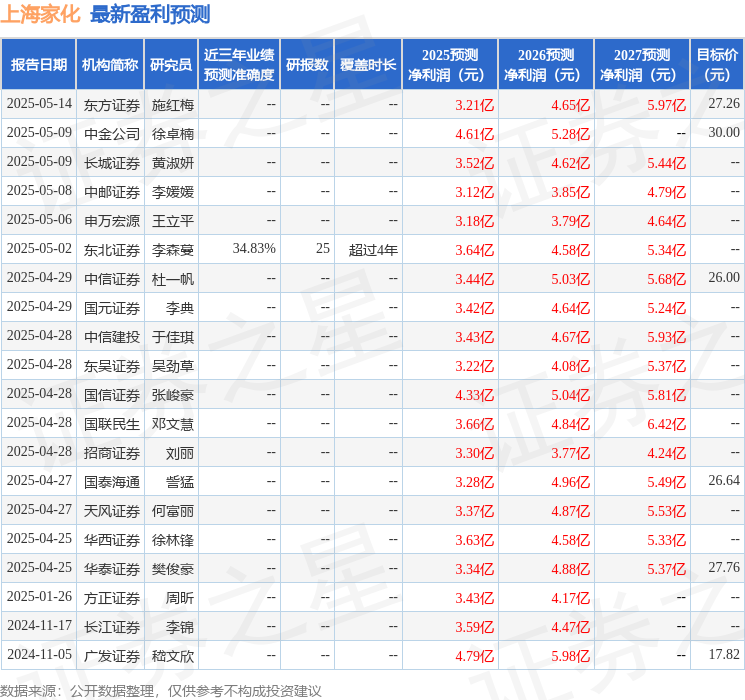Screen dimensions: 745x700
Task: Click 2025 forecast 4.33亿 for 国信证券
Action: point(475,395)
